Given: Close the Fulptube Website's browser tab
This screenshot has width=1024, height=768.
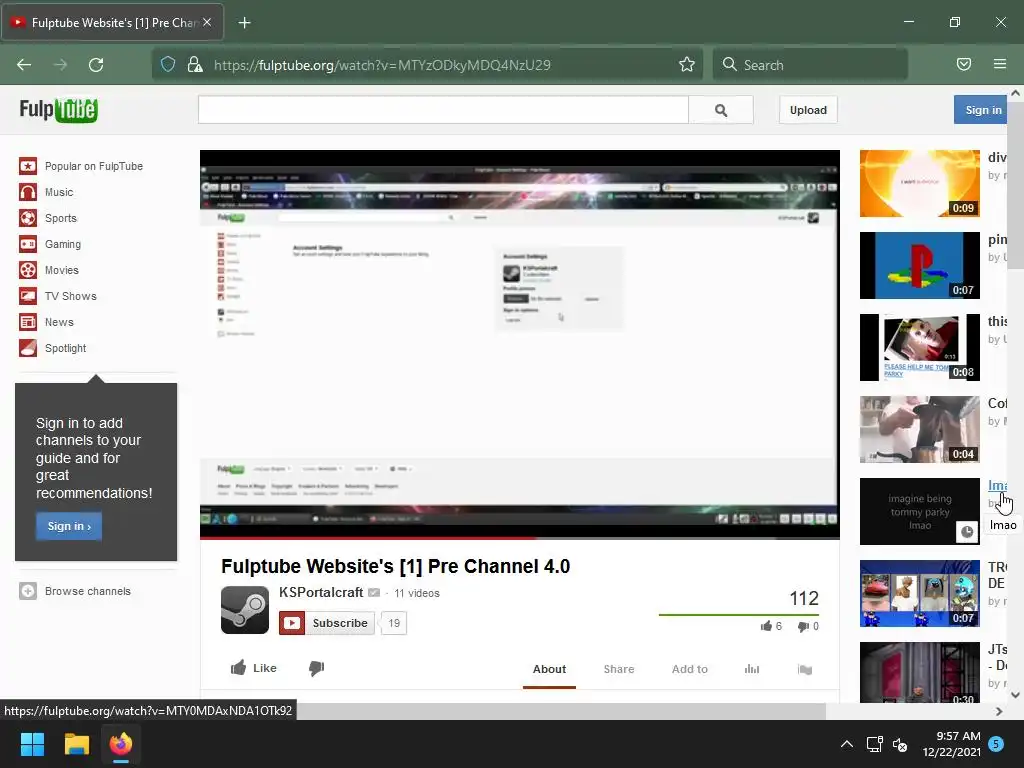Looking at the screenshot, I should click(207, 22).
